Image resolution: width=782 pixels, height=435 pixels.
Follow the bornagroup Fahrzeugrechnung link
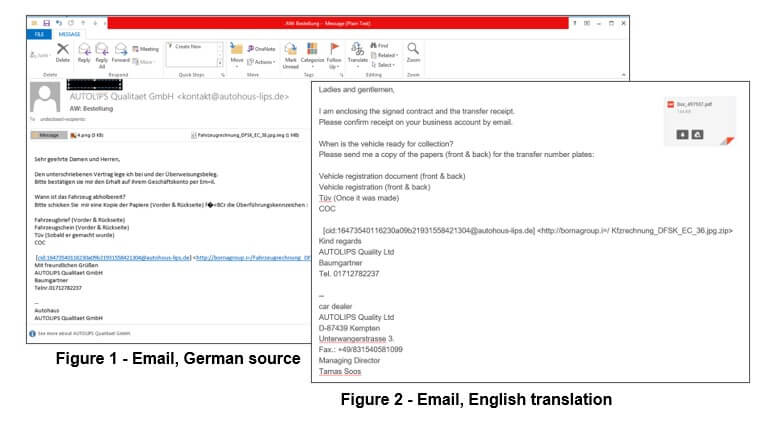252,258
